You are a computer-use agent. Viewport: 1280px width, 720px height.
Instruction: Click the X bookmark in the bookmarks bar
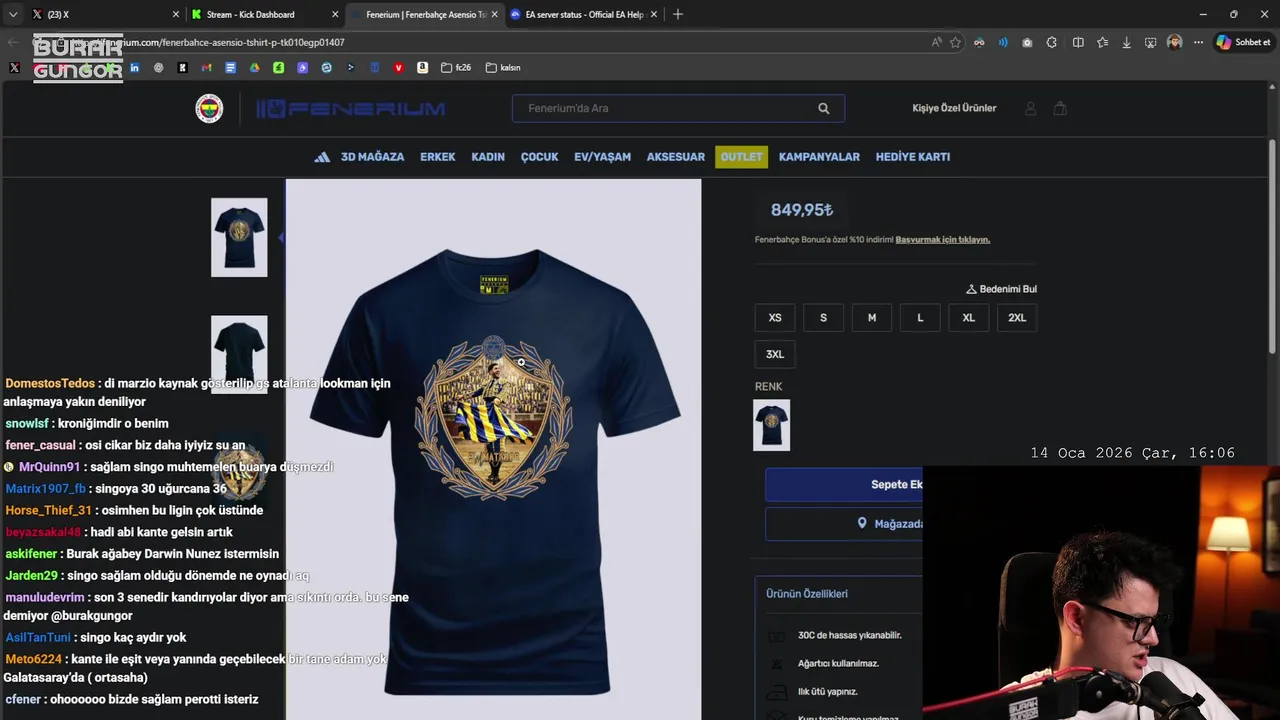click(14, 68)
